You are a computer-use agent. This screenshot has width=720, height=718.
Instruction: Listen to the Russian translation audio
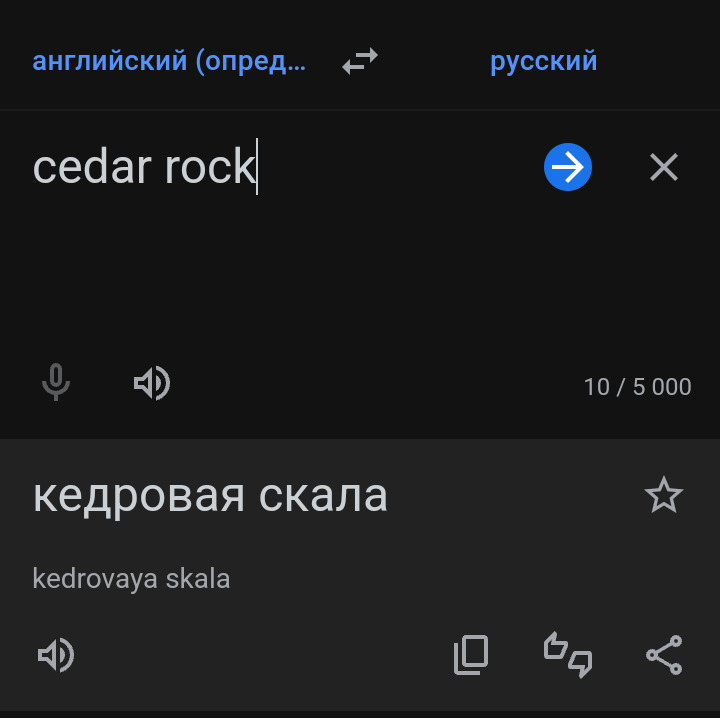(56, 655)
